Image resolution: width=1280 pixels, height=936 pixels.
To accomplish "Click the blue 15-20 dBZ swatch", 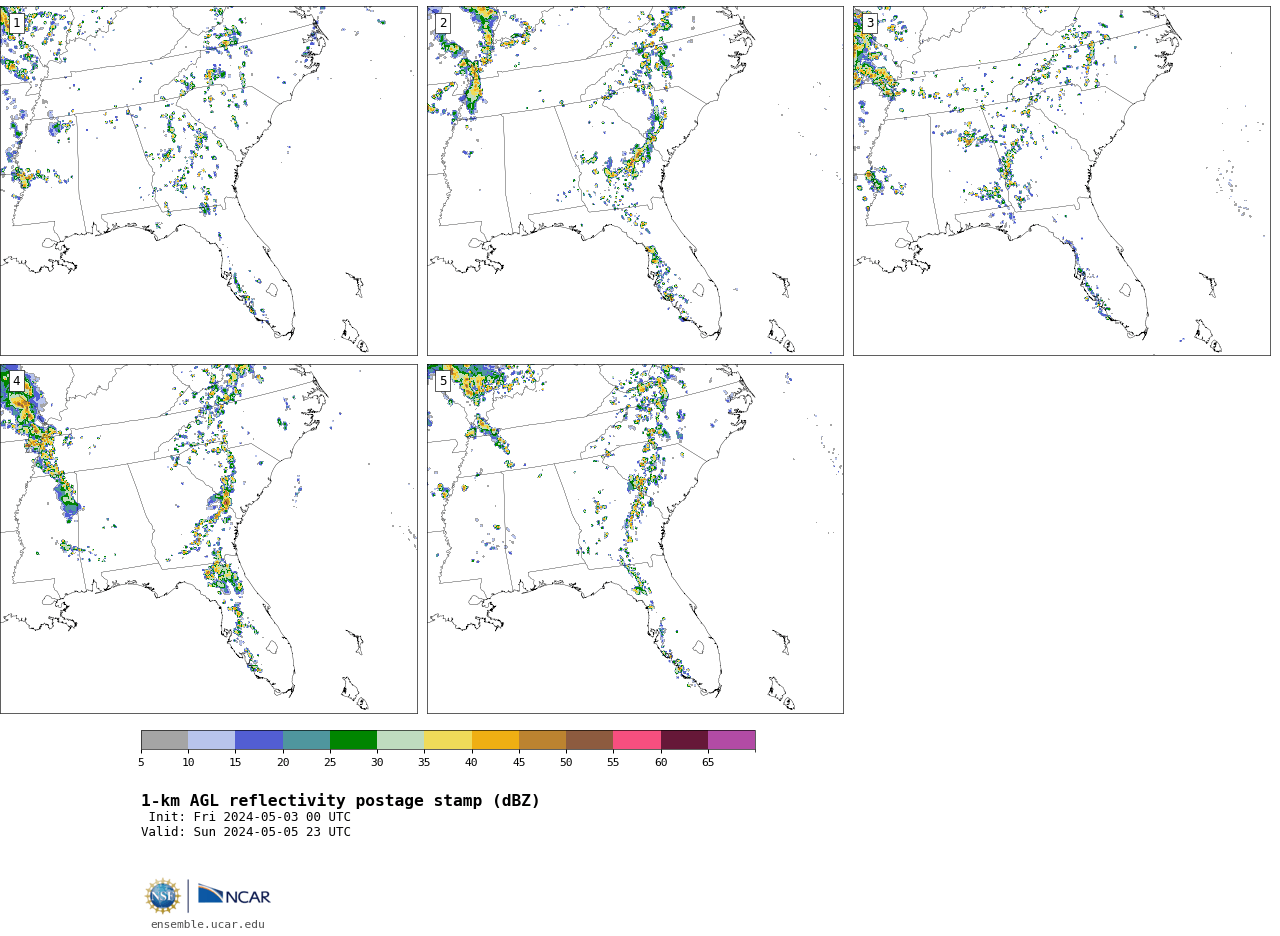I will click(x=259, y=740).
